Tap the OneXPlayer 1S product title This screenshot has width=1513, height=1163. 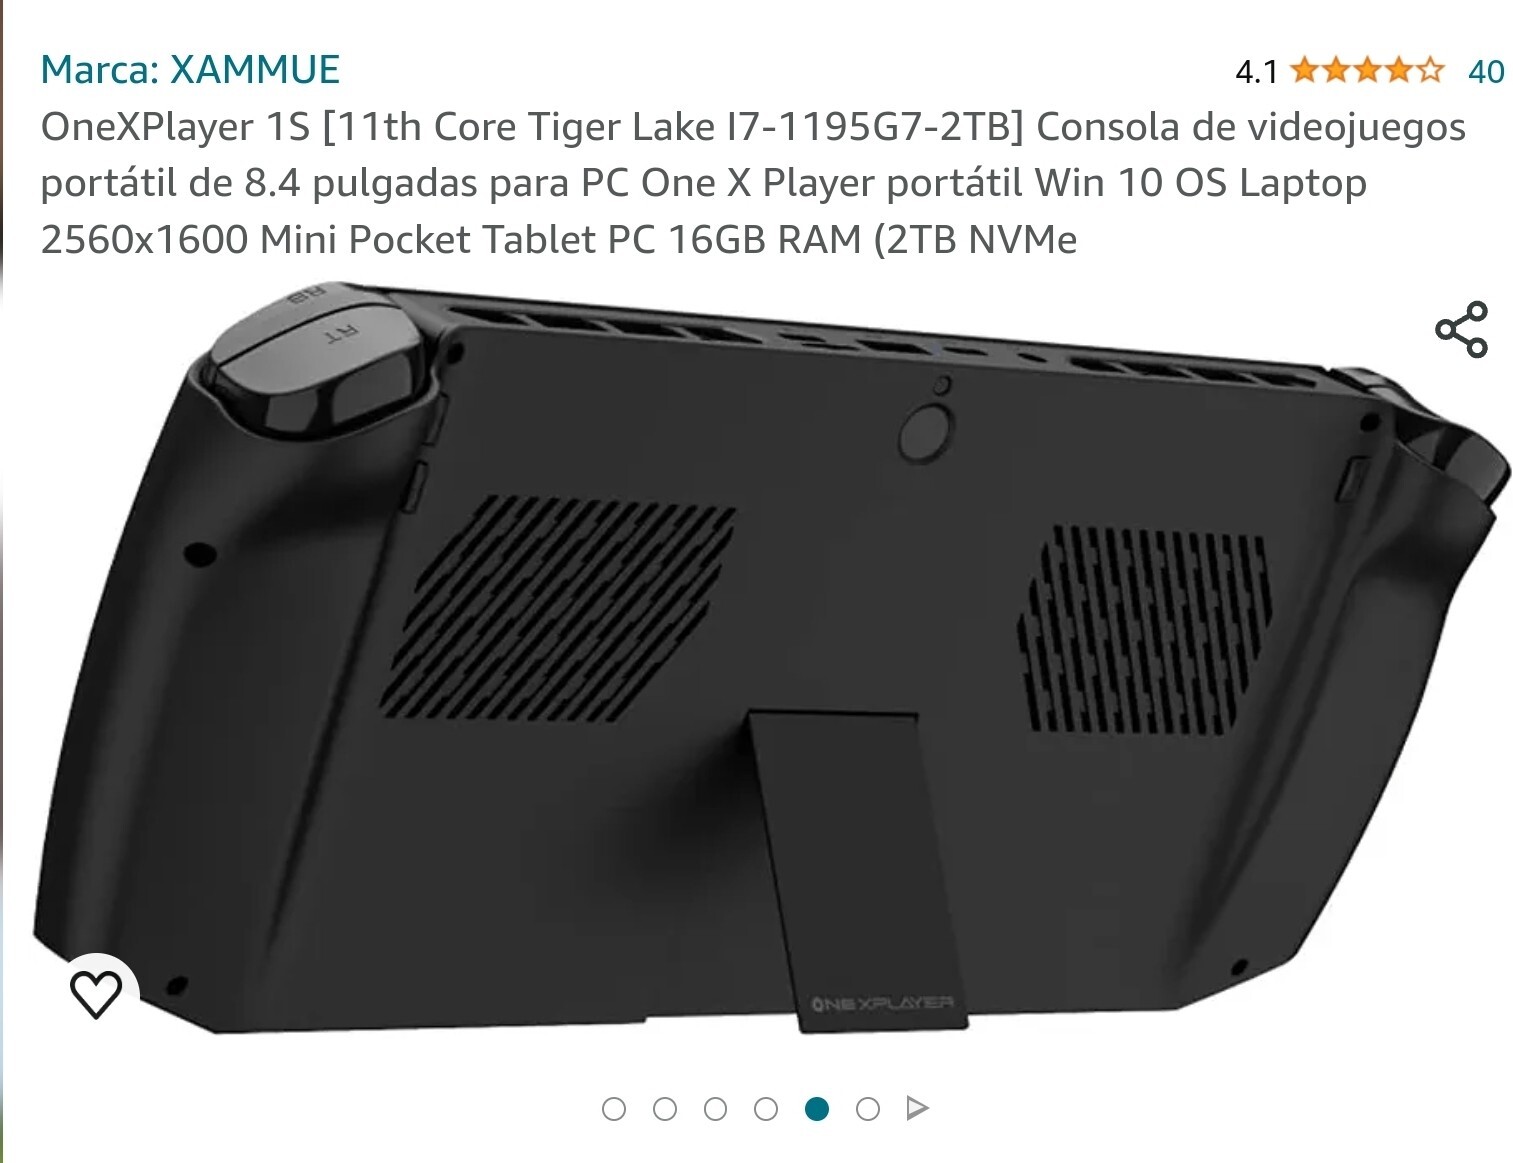click(x=753, y=183)
